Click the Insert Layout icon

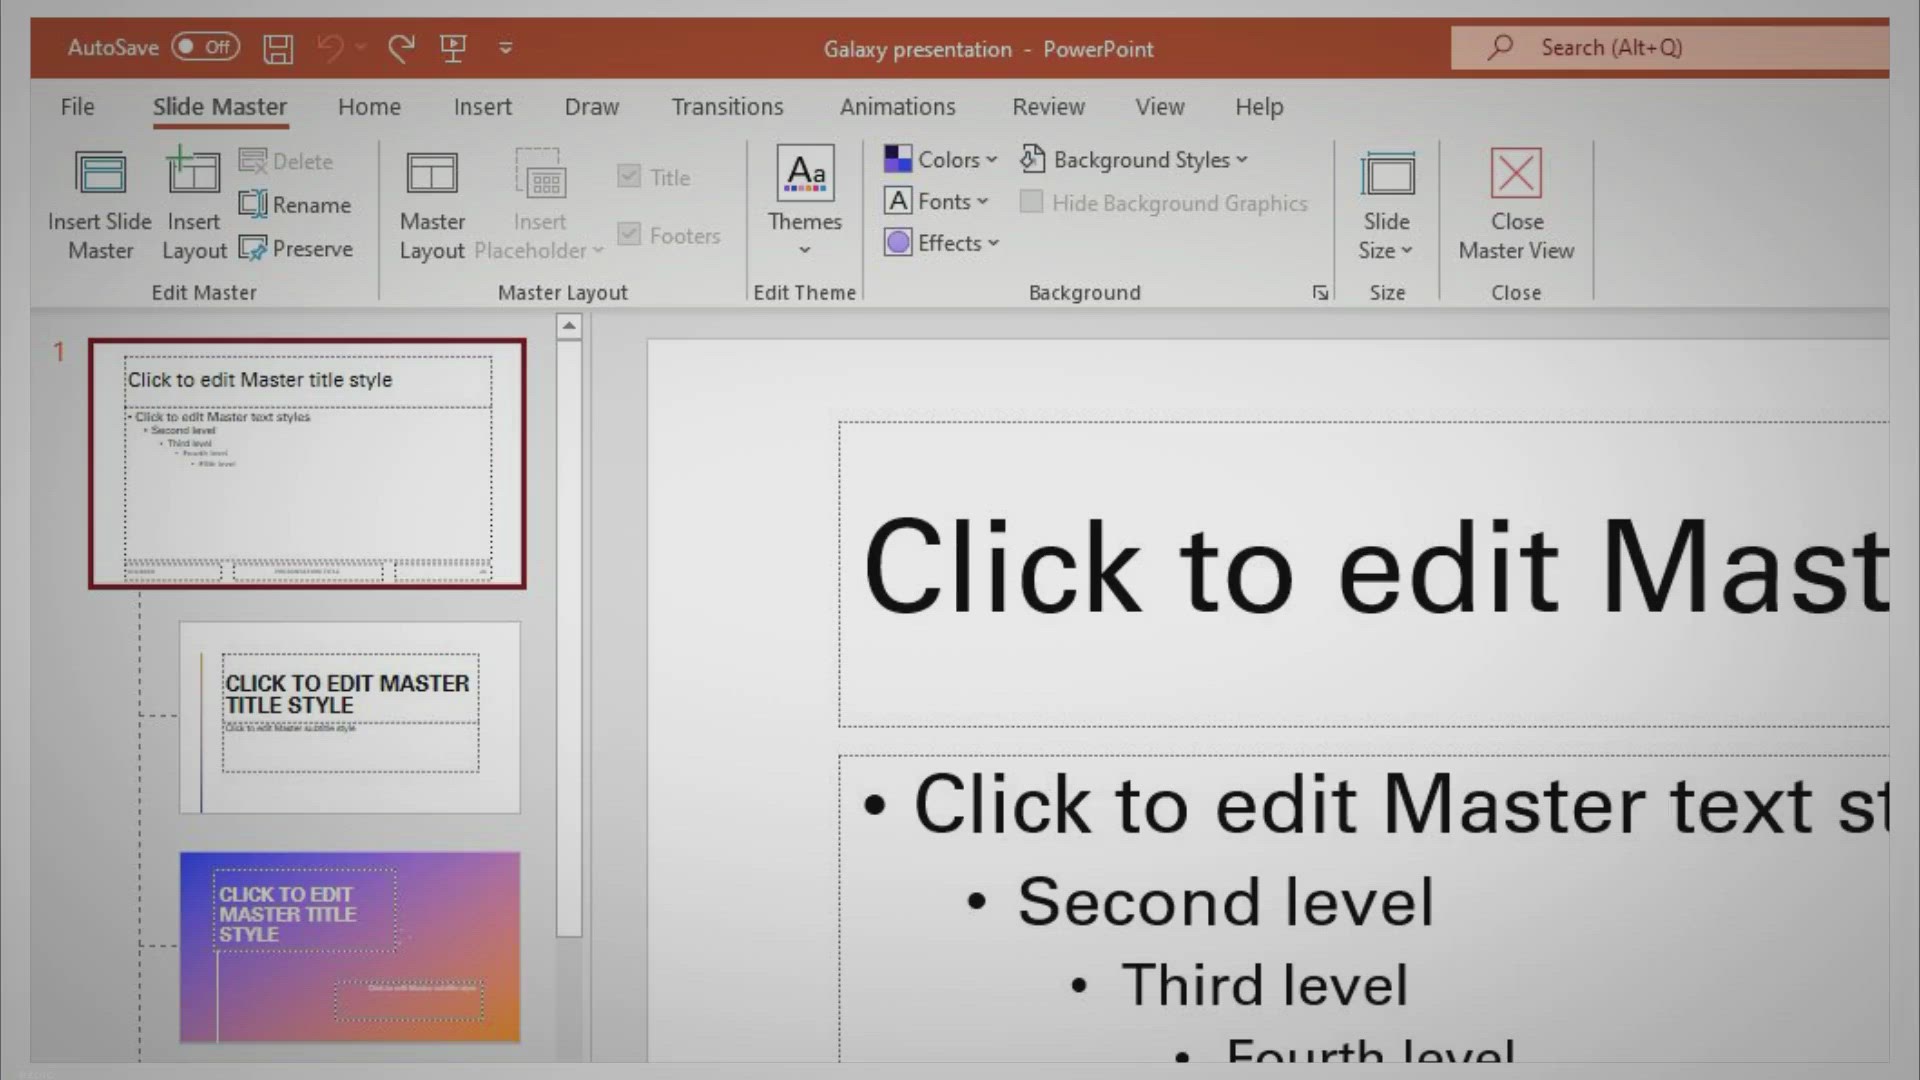(x=193, y=172)
